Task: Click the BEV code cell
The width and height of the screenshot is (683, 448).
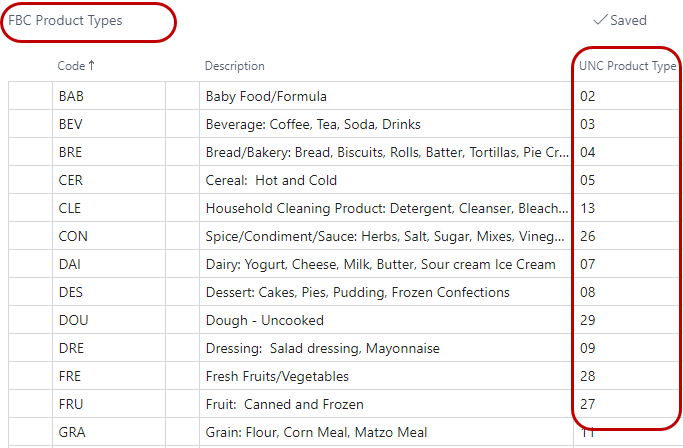Action: pyautogui.click(x=72, y=125)
